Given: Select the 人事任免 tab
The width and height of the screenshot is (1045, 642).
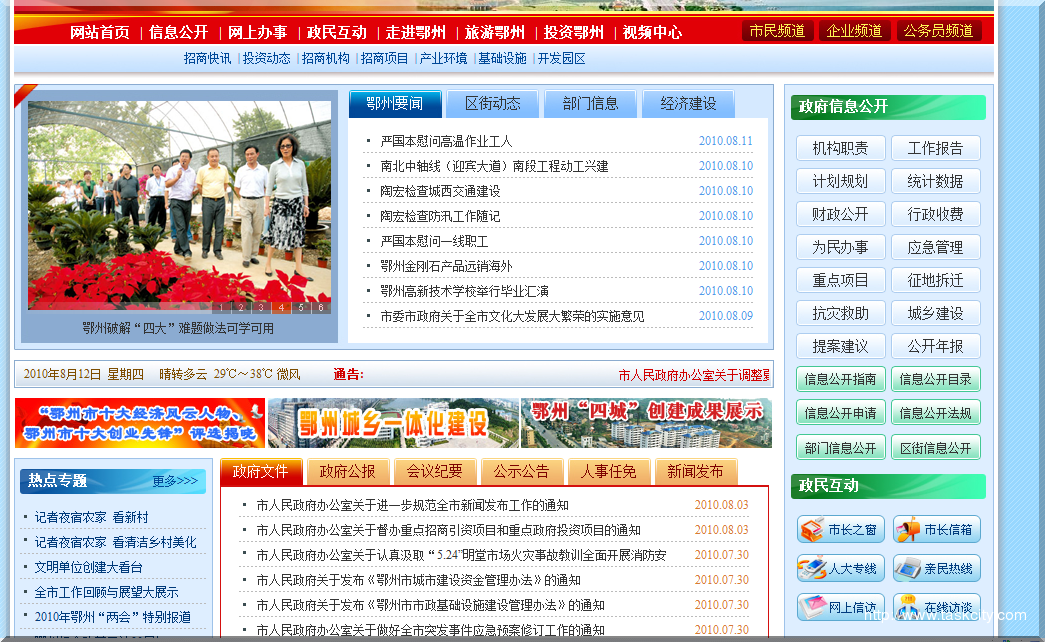Looking at the screenshot, I should click(x=609, y=471).
